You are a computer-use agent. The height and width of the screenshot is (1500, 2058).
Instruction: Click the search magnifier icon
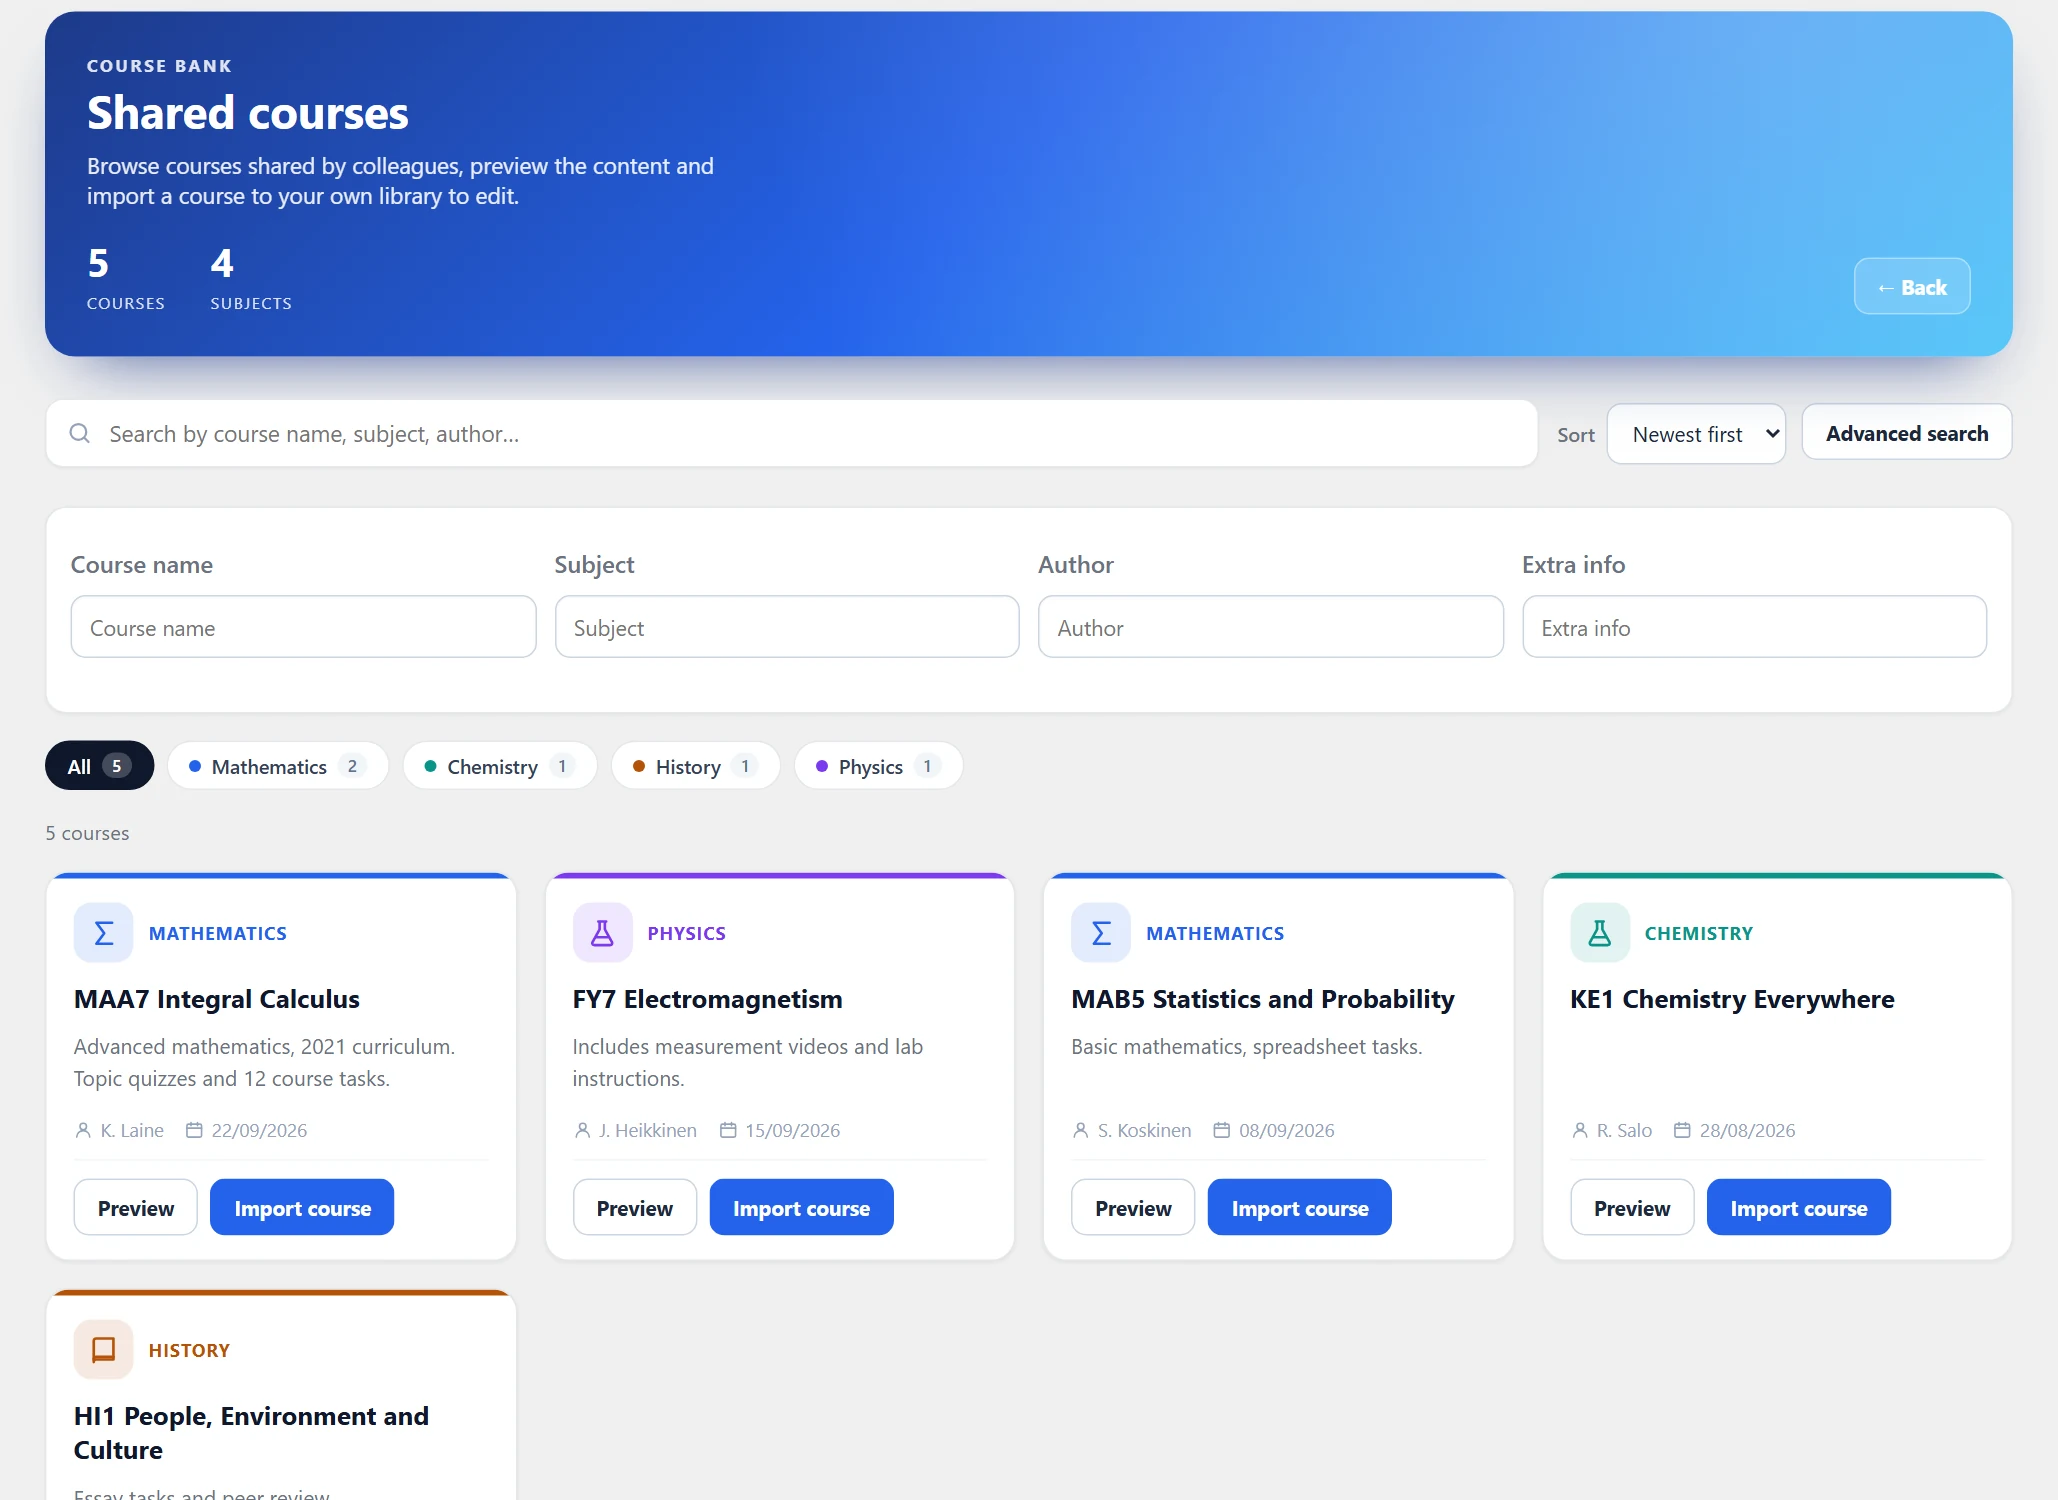(80, 433)
